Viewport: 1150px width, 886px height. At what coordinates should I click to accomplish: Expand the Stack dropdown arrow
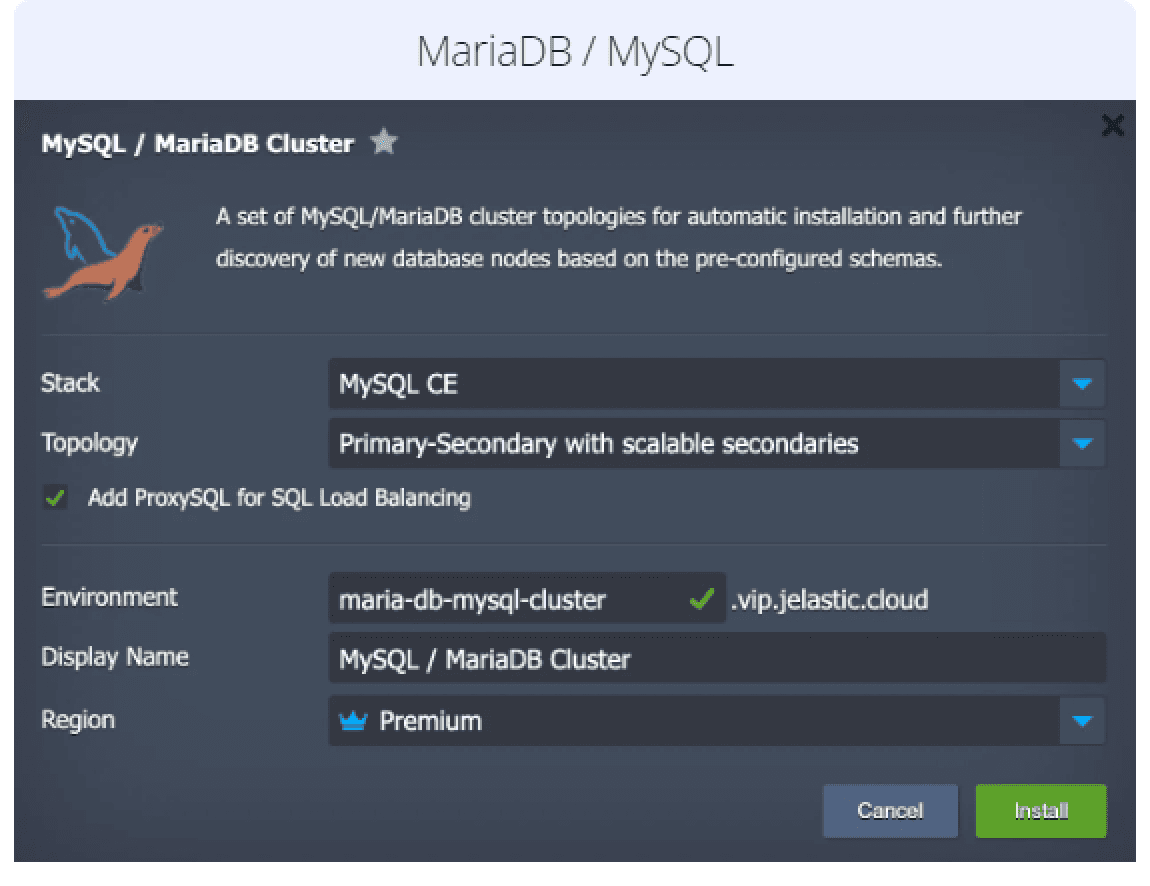tap(1082, 384)
